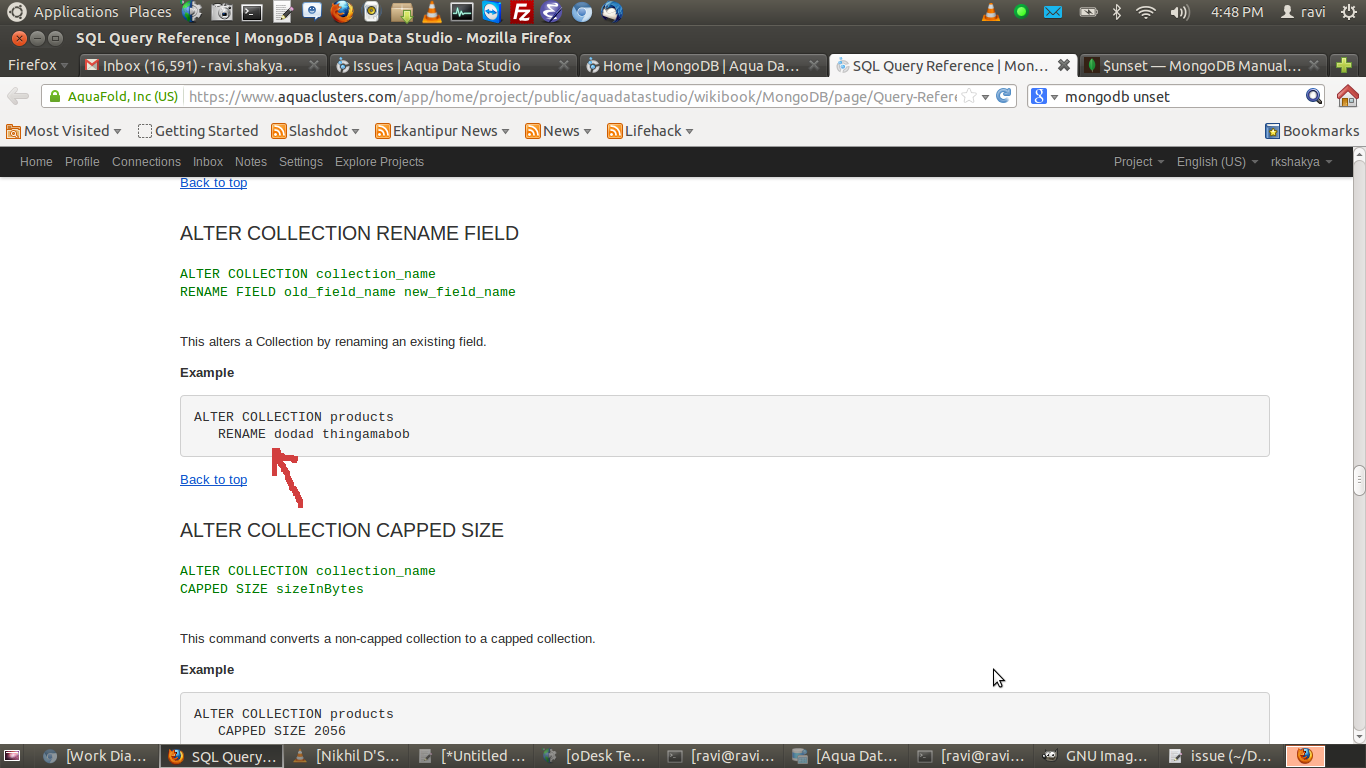Expand the News feed bookmark
This screenshot has width=1366, height=768.
pos(559,131)
